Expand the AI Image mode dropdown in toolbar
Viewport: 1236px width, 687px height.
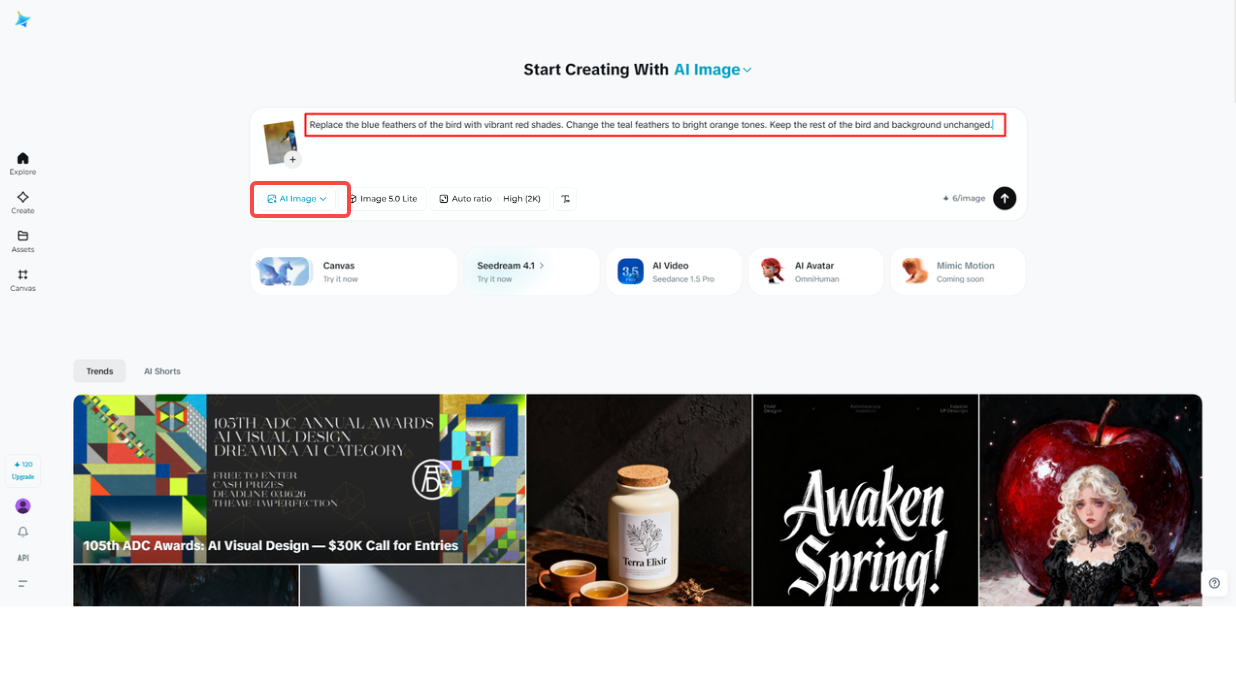coord(298,199)
